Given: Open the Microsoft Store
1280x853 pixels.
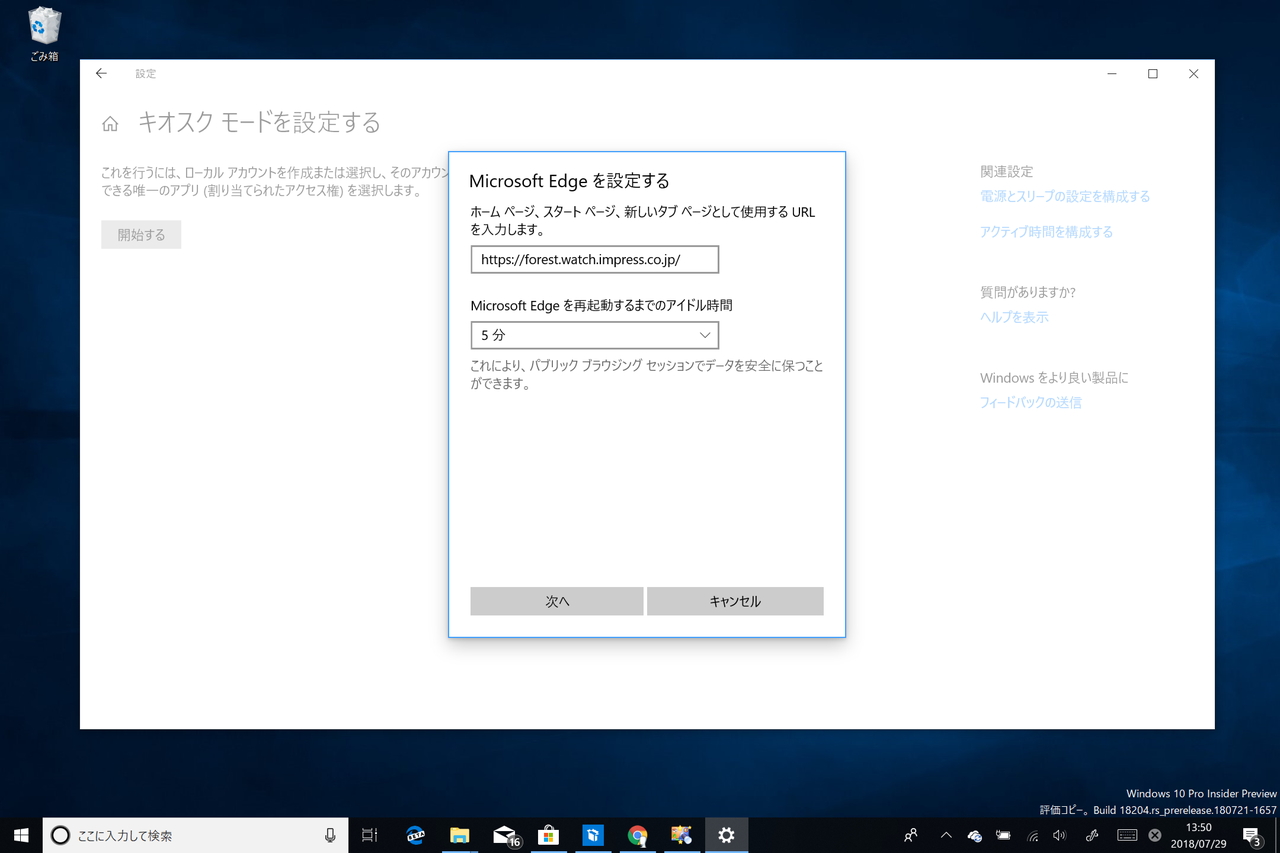Looking at the screenshot, I should click(548, 835).
